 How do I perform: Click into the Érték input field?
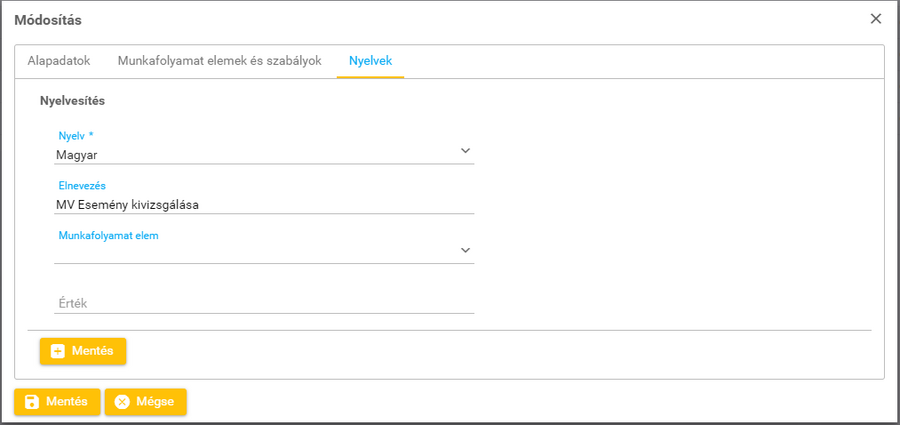264,303
